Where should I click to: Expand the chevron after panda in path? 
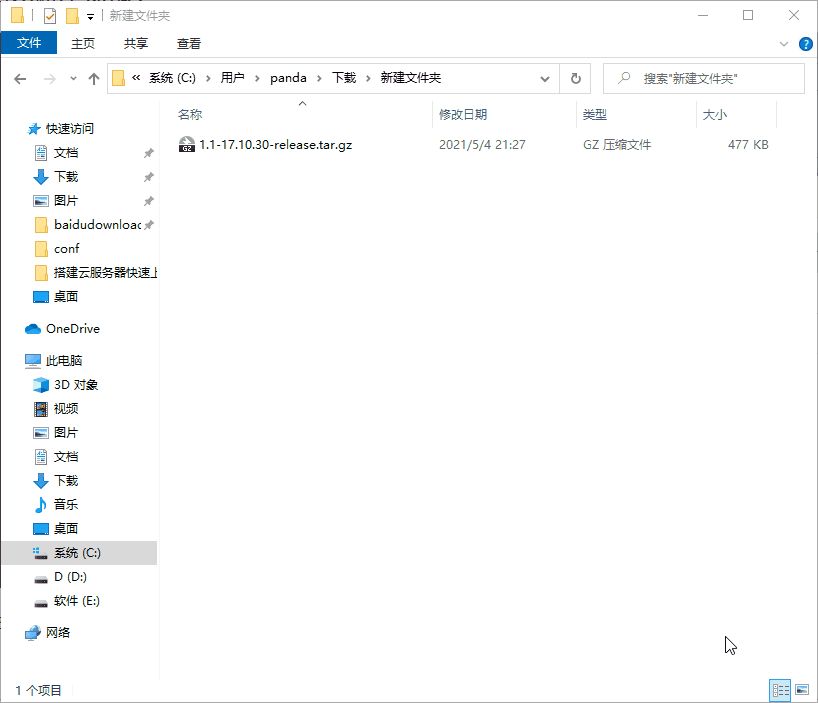point(319,79)
